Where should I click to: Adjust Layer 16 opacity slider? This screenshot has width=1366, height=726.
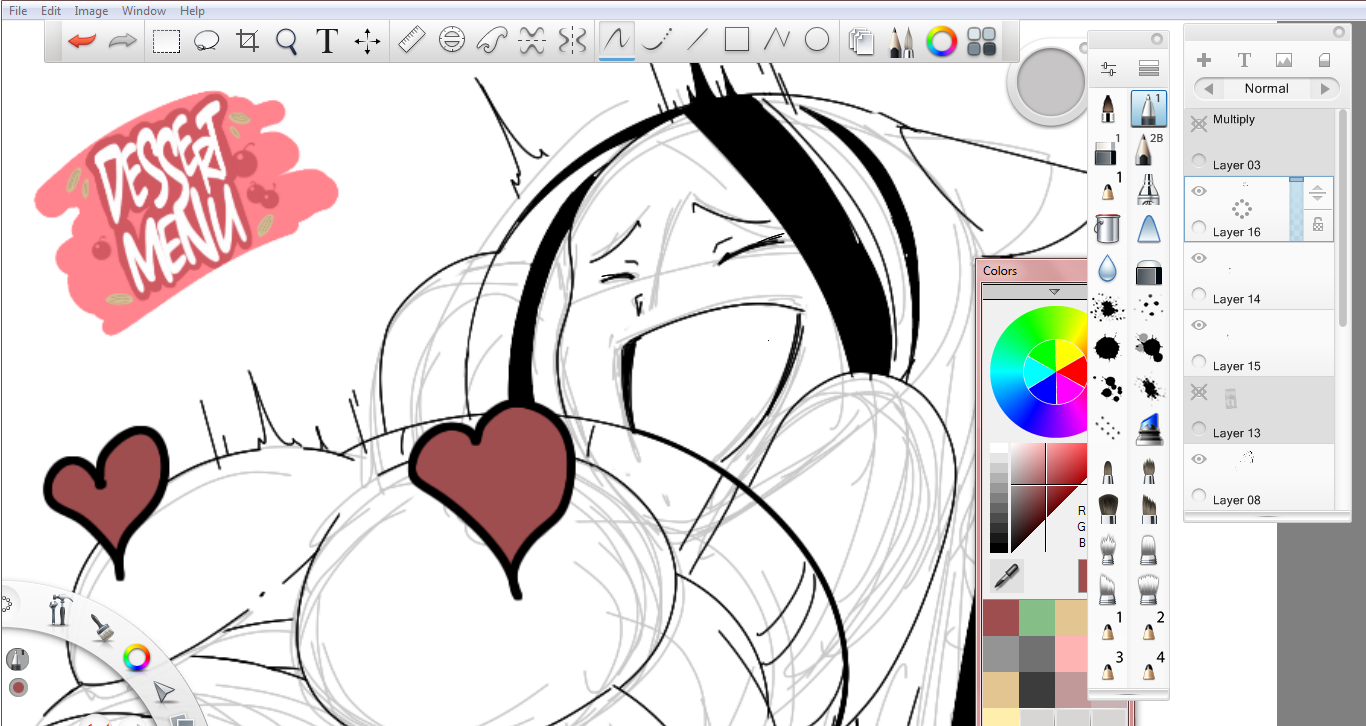click(x=1296, y=209)
